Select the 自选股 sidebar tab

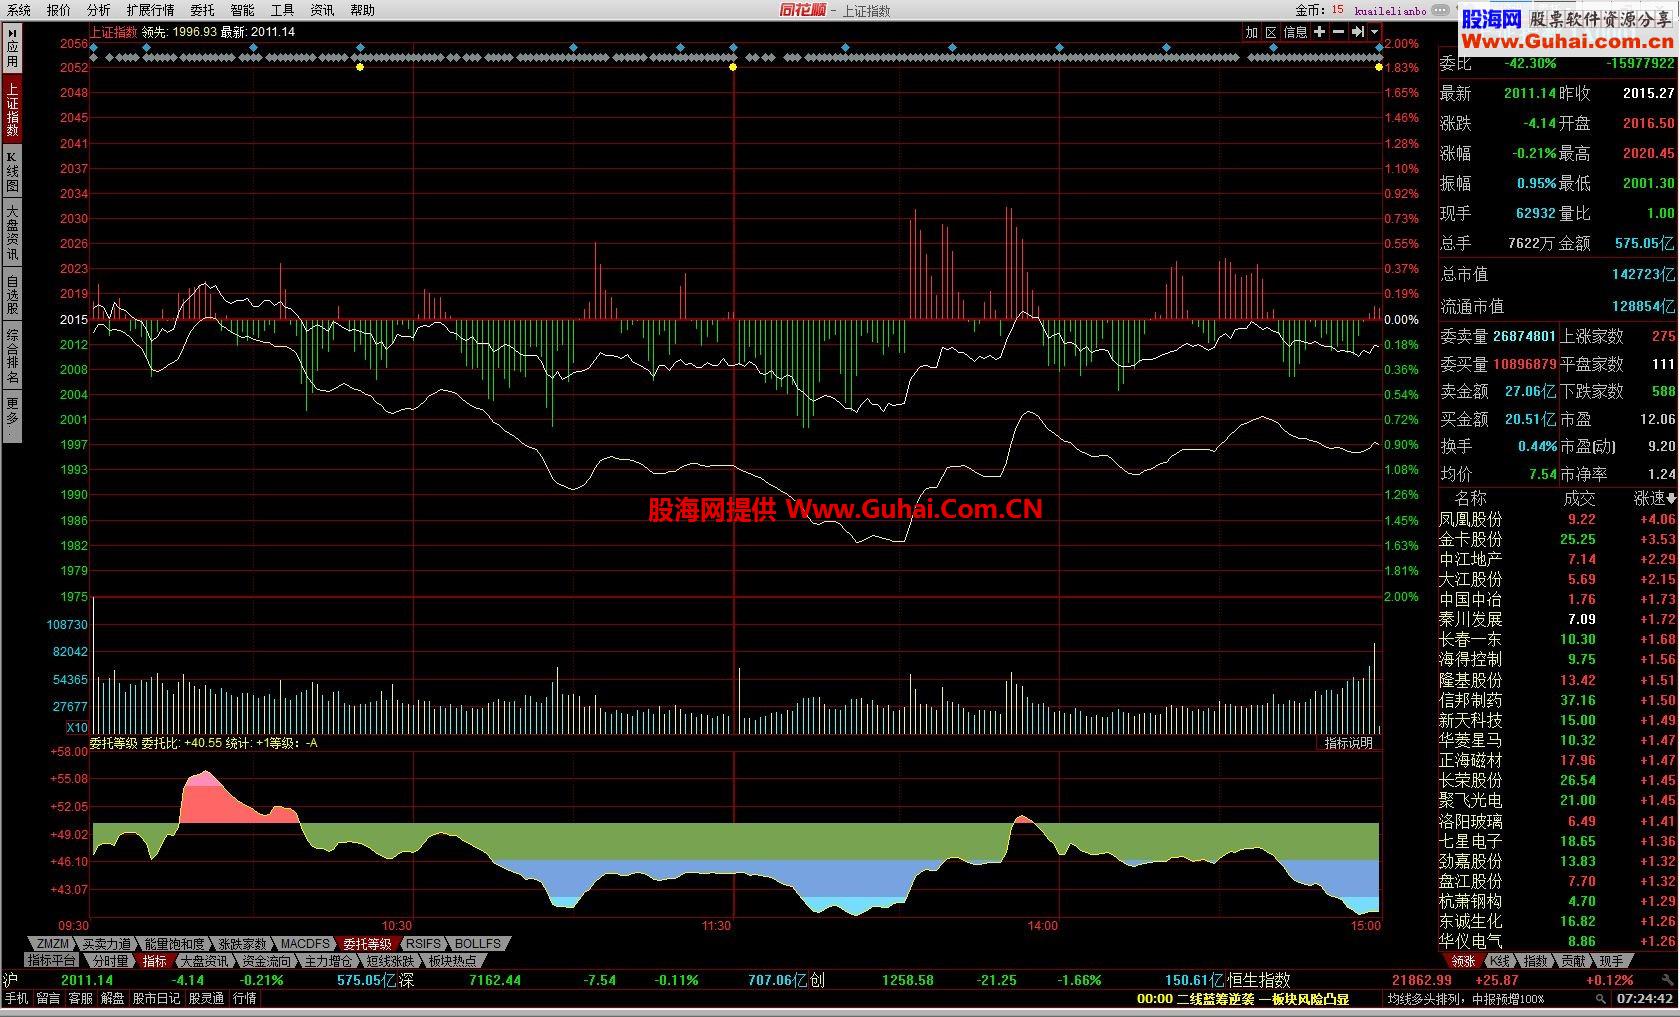point(12,295)
